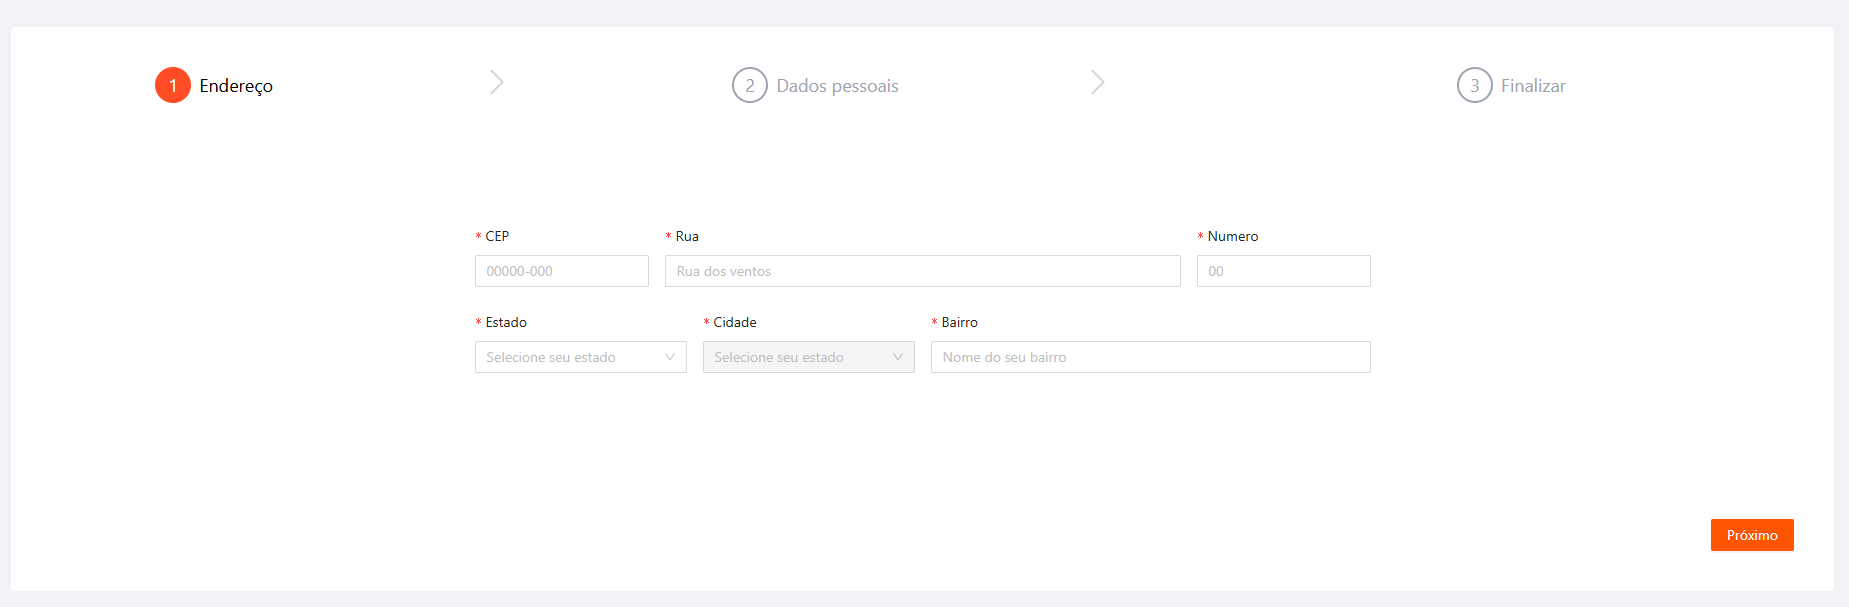Click the step 2 number circle

tap(749, 85)
